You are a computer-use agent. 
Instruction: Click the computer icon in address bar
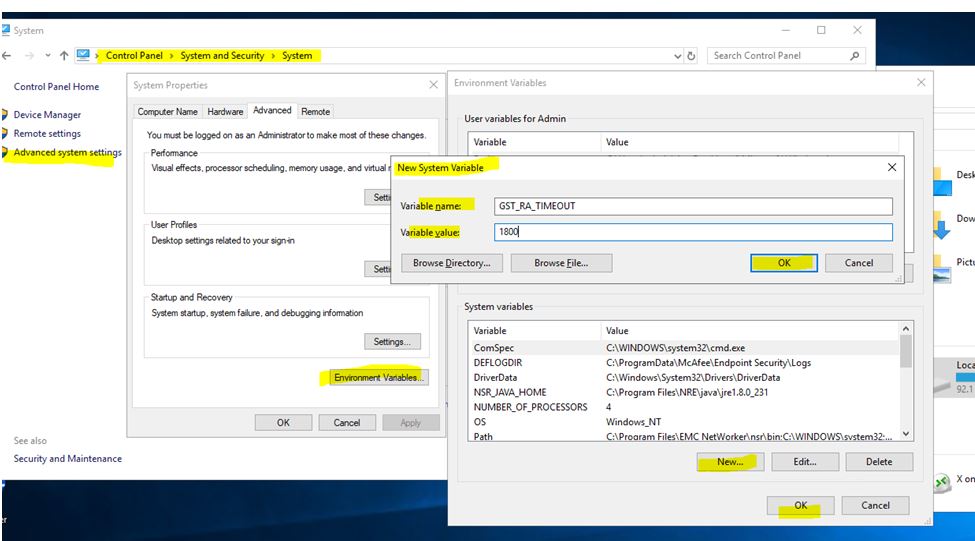coord(83,56)
